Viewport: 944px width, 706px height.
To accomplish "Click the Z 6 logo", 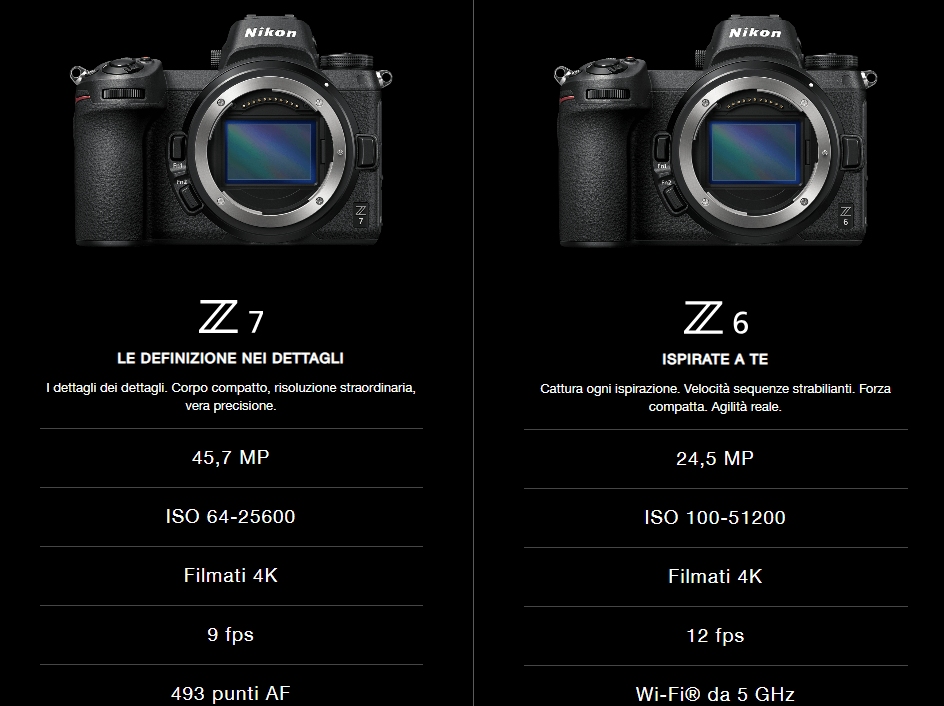I will [x=716, y=318].
